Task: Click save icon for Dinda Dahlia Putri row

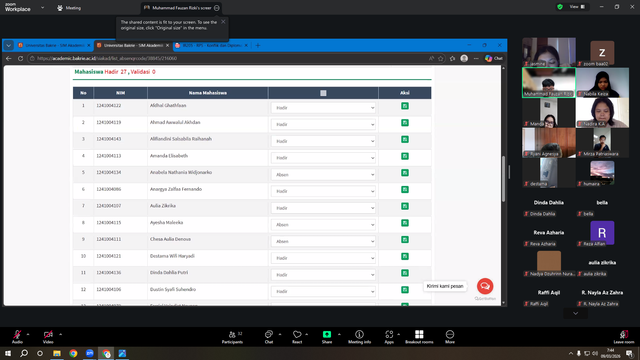Action: (404, 273)
